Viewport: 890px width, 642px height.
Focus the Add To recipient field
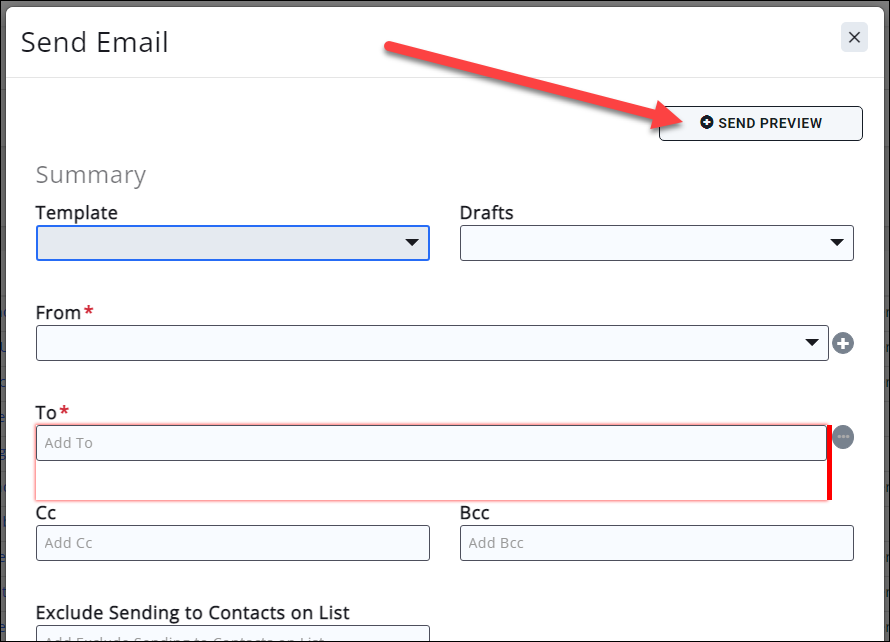(x=430, y=443)
